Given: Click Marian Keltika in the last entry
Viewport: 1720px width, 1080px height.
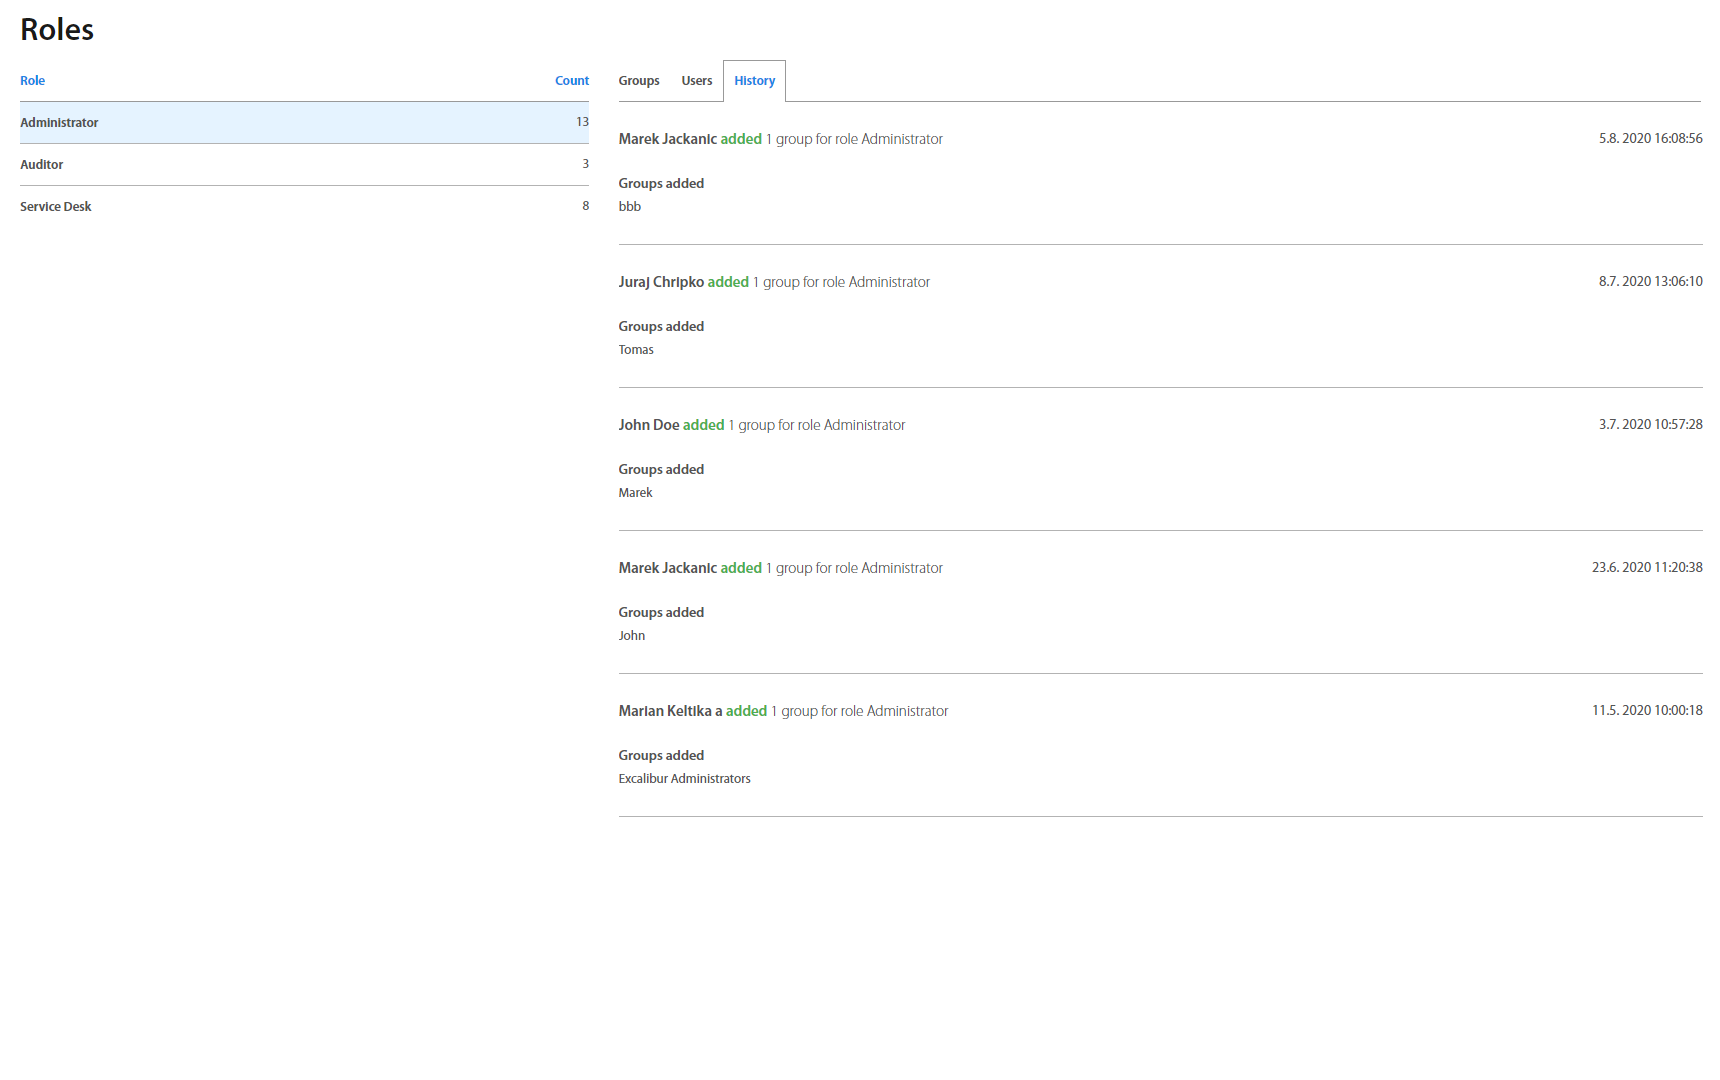Looking at the screenshot, I should pyautogui.click(x=665, y=711).
